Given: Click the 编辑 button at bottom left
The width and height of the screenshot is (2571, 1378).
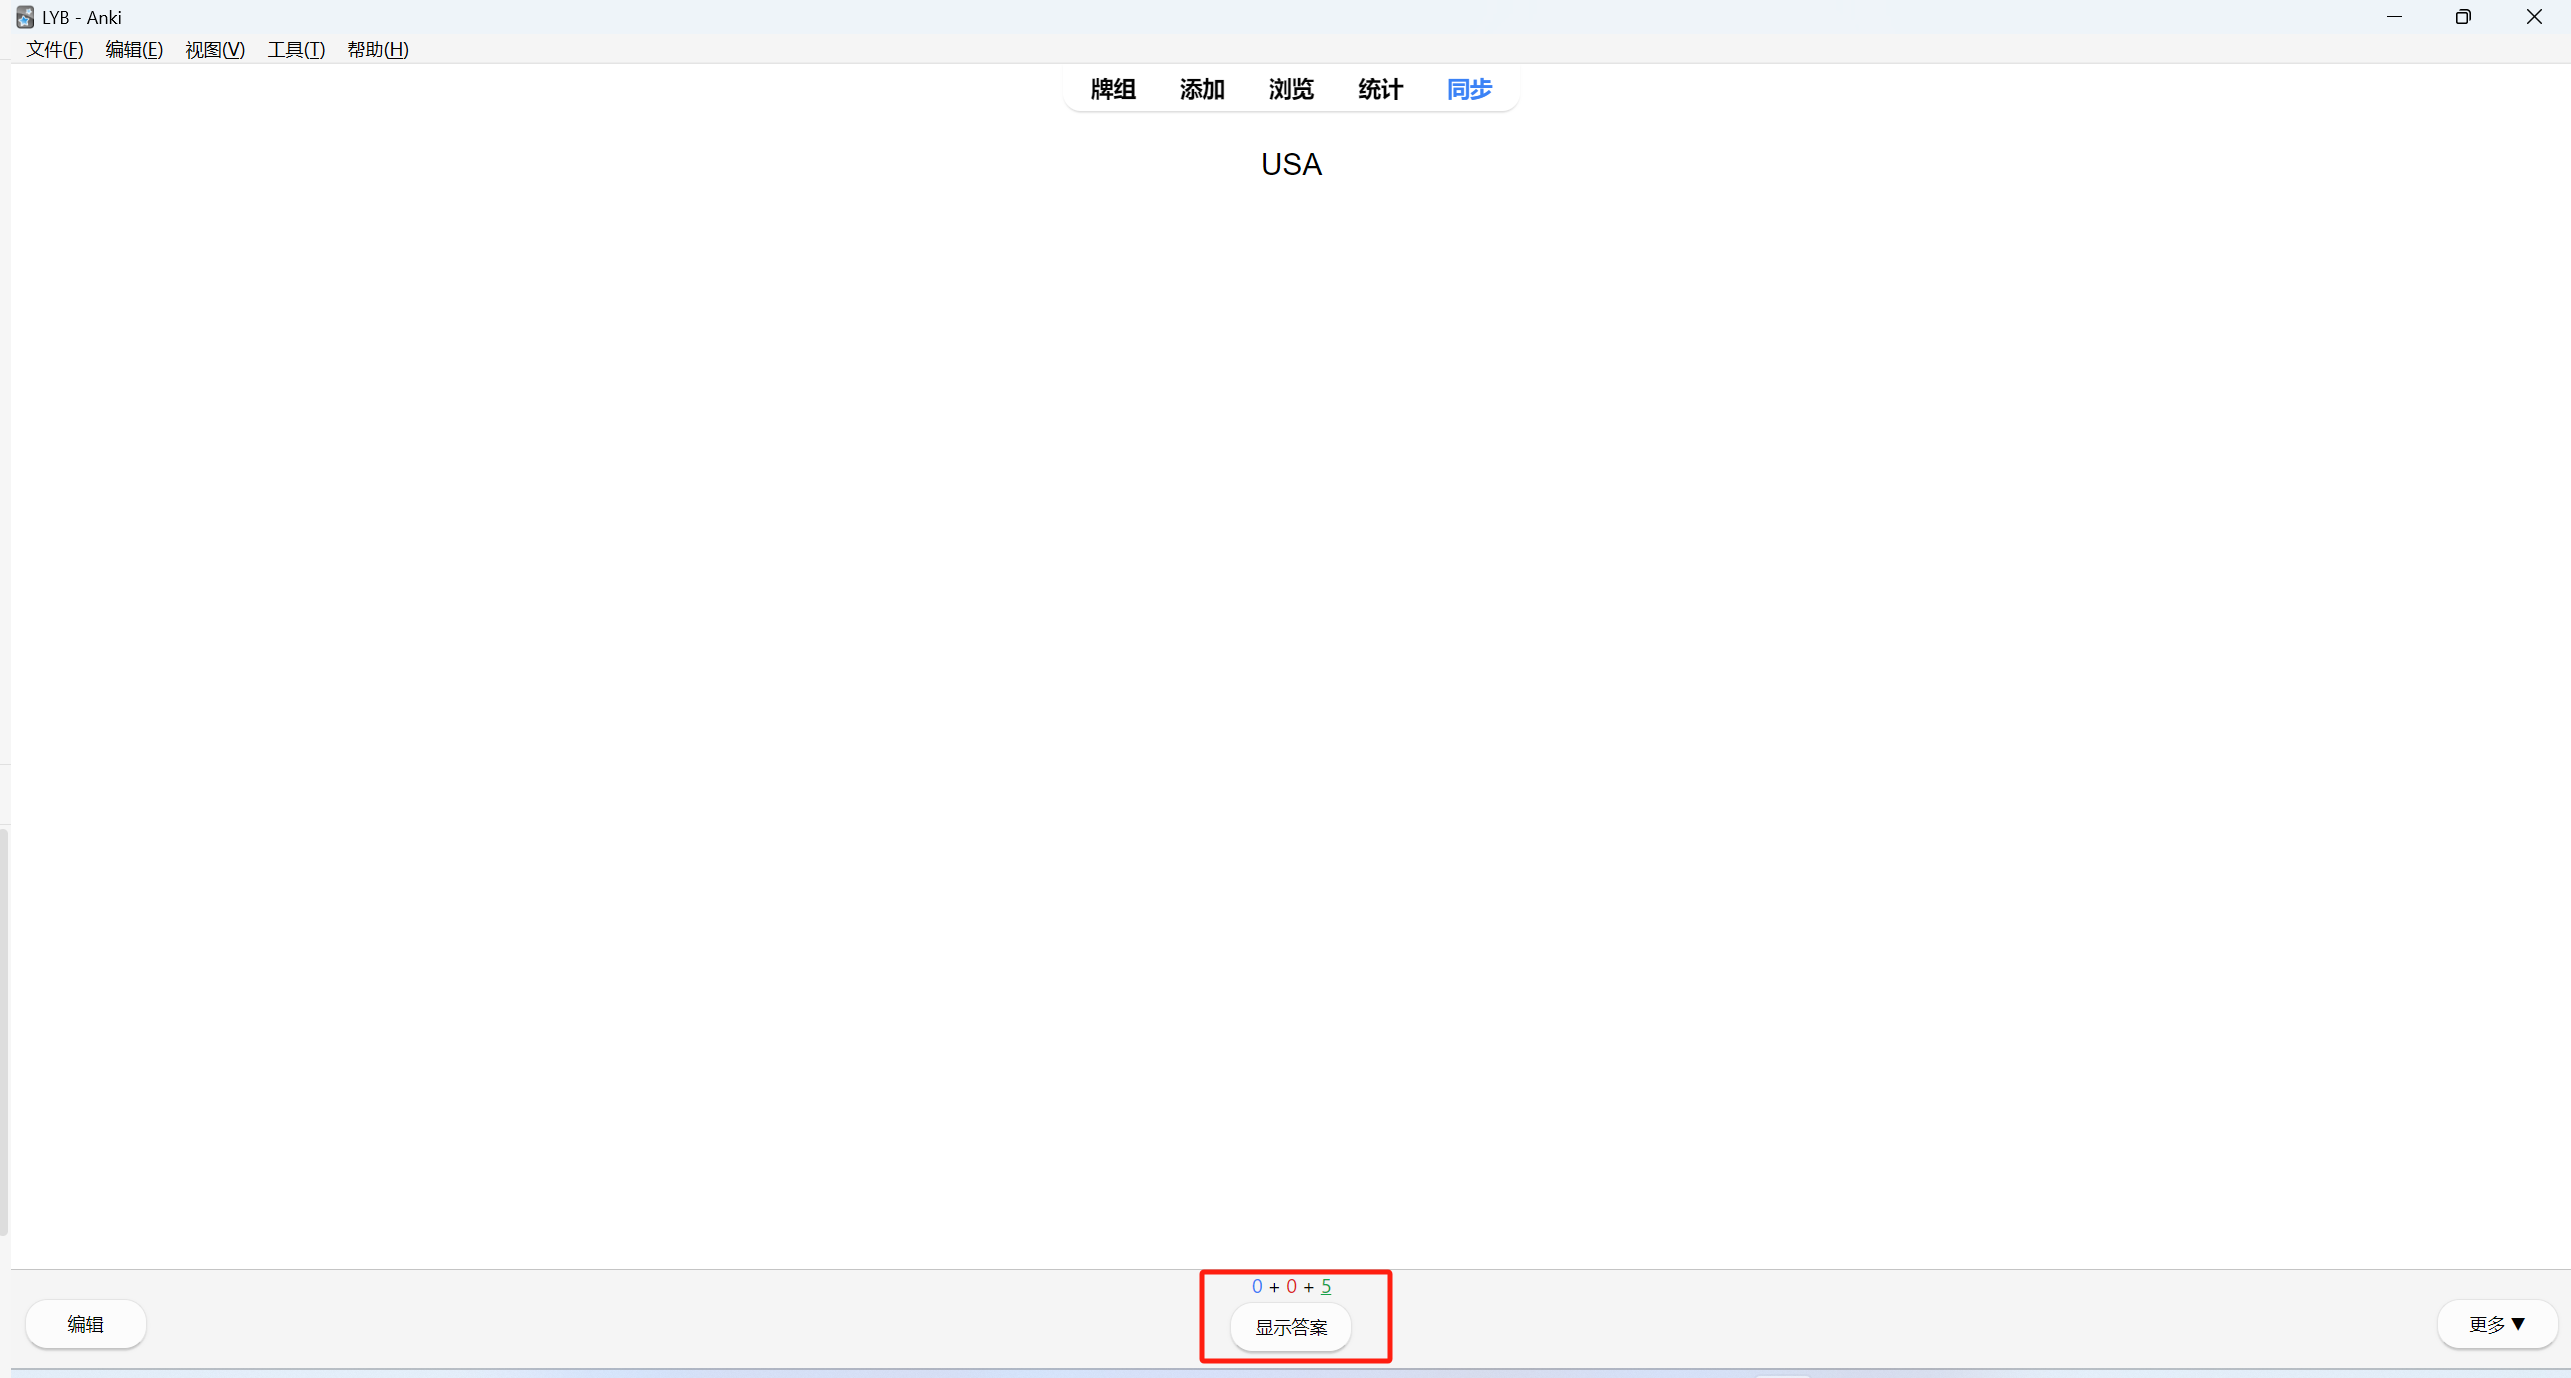Looking at the screenshot, I should (x=86, y=1324).
